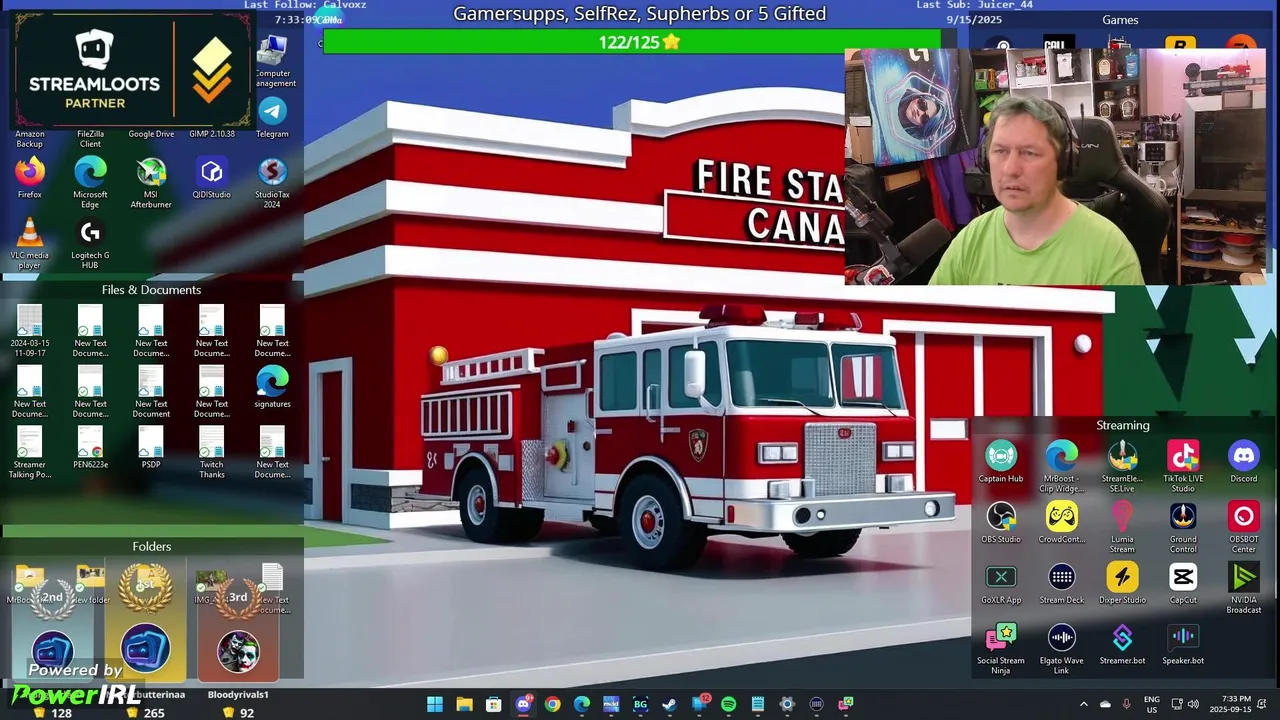Open OBSBOT Center shortcut
This screenshot has width=1280, height=720.
click(1244, 528)
